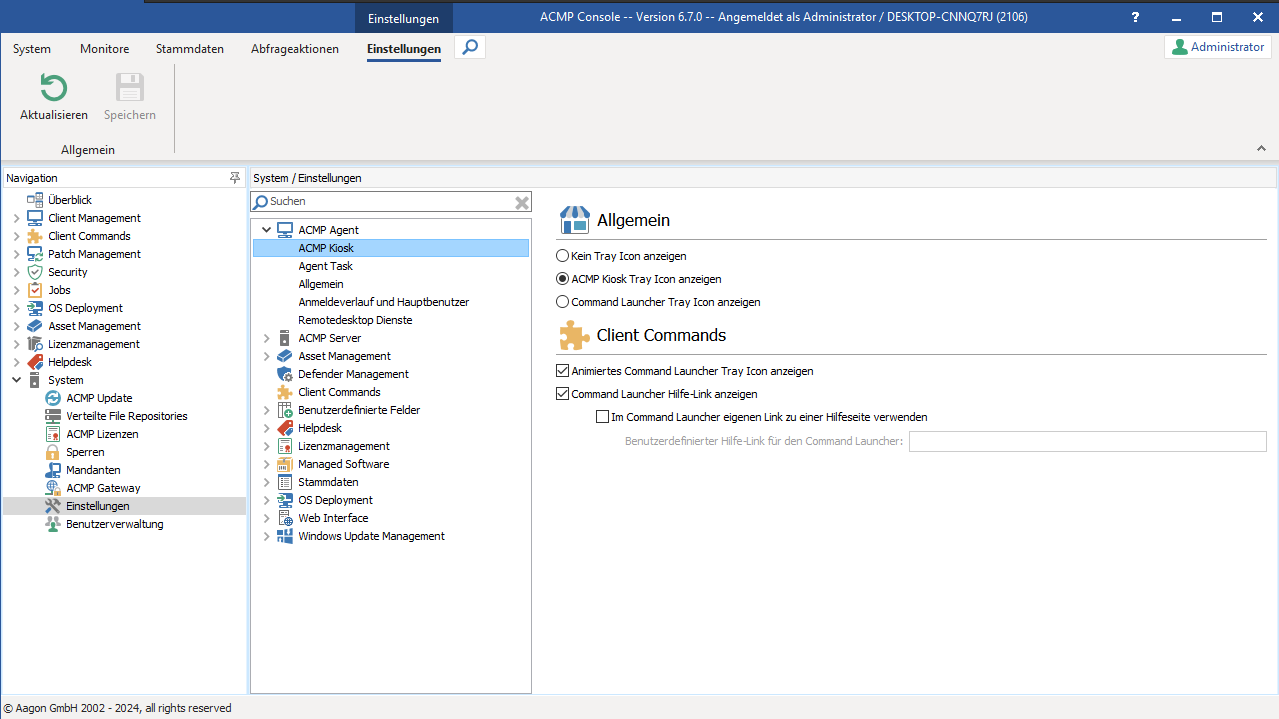Viewport: 1279px width, 719px height.
Task: Choose 'Command Launcher Tray Icon anzeigen' radio button
Action: pos(563,302)
